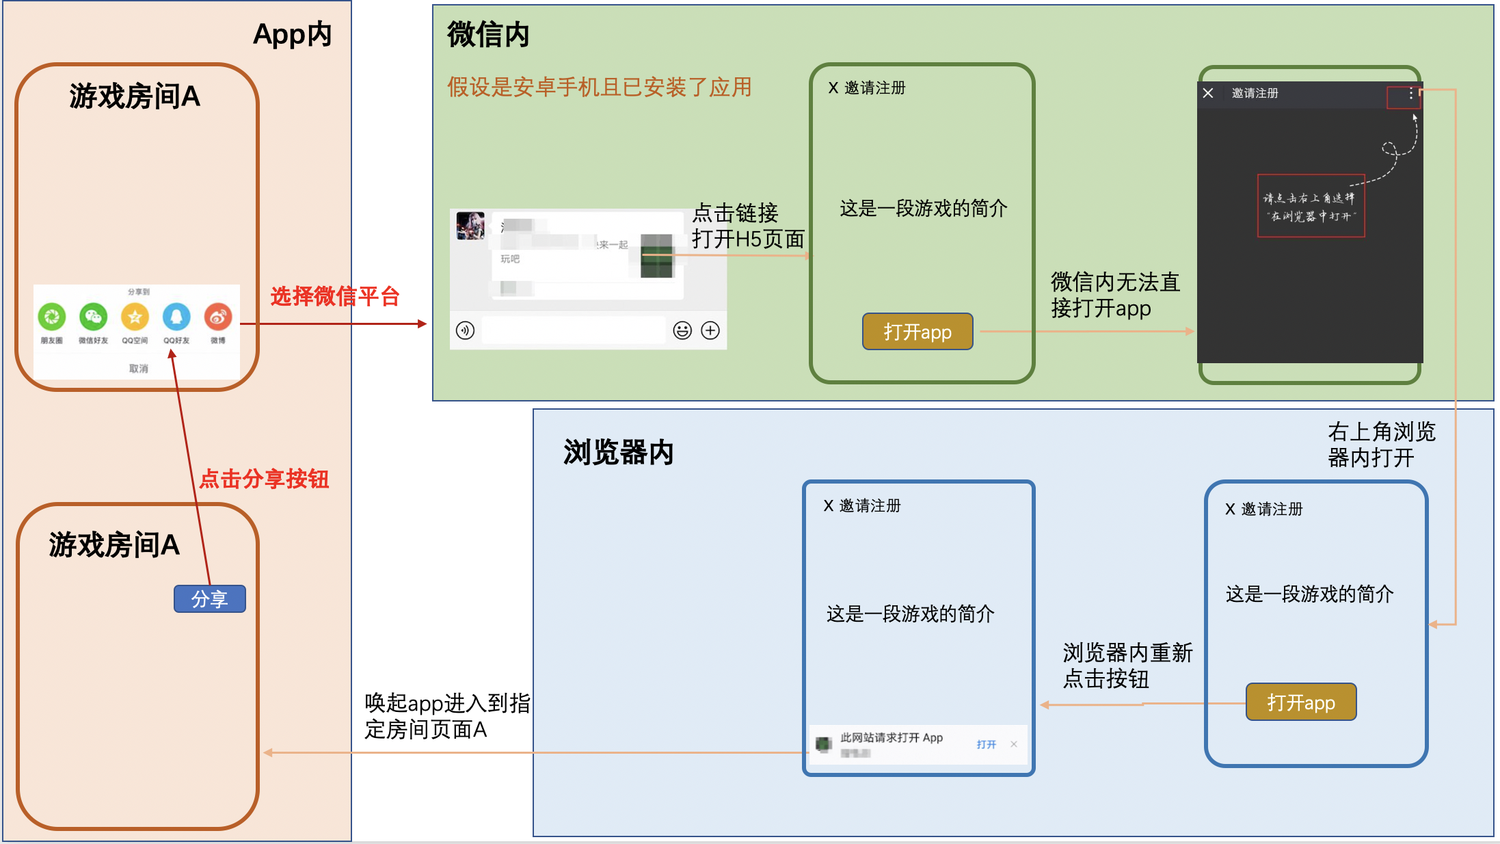1500x844 pixels.
Task: Close the browser 邀请注册 page containing the App prompt
Action: coord(828,506)
